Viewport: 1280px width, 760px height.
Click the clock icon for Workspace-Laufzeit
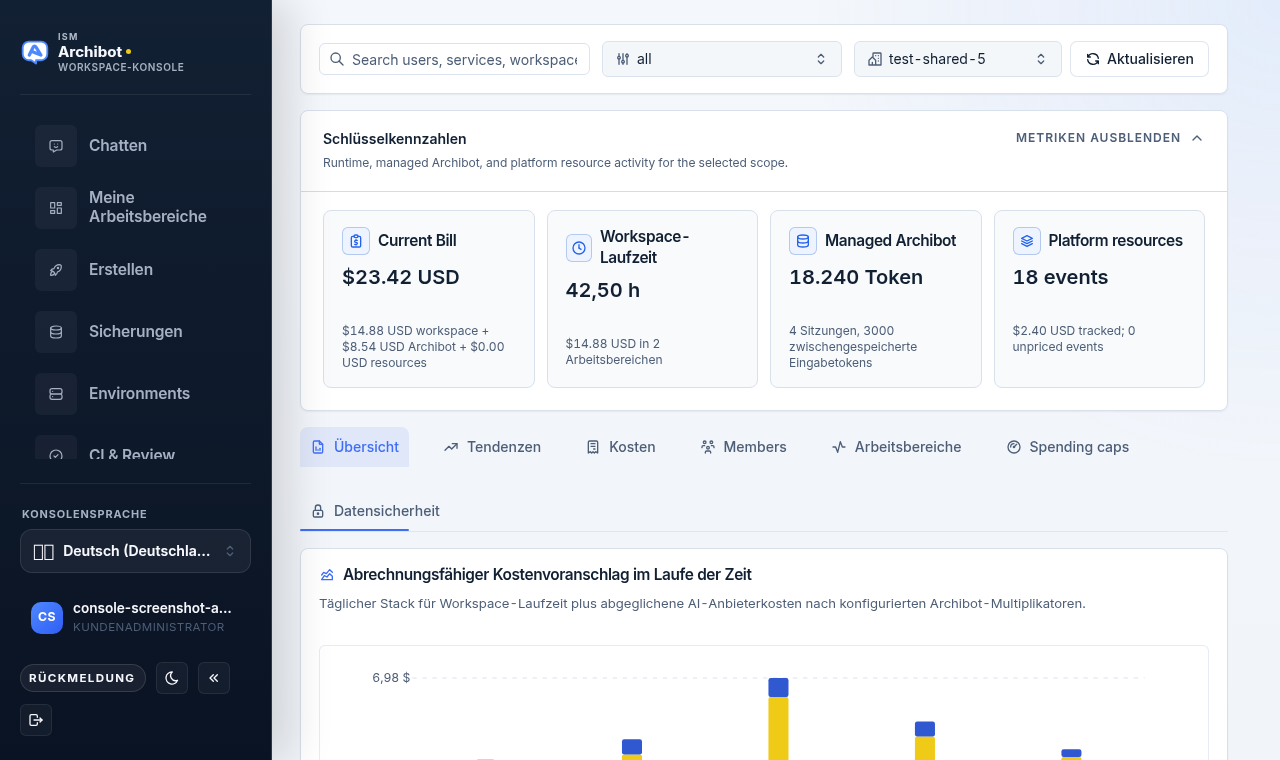point(579,248)
